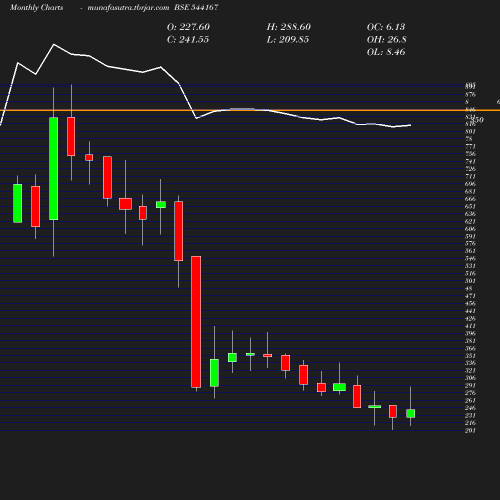Click the price axis label '651'

470,206
